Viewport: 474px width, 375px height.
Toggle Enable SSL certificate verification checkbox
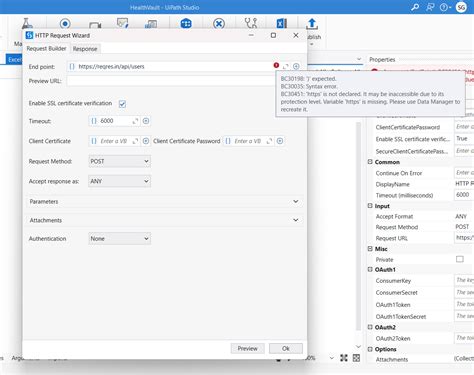point(122,104)
